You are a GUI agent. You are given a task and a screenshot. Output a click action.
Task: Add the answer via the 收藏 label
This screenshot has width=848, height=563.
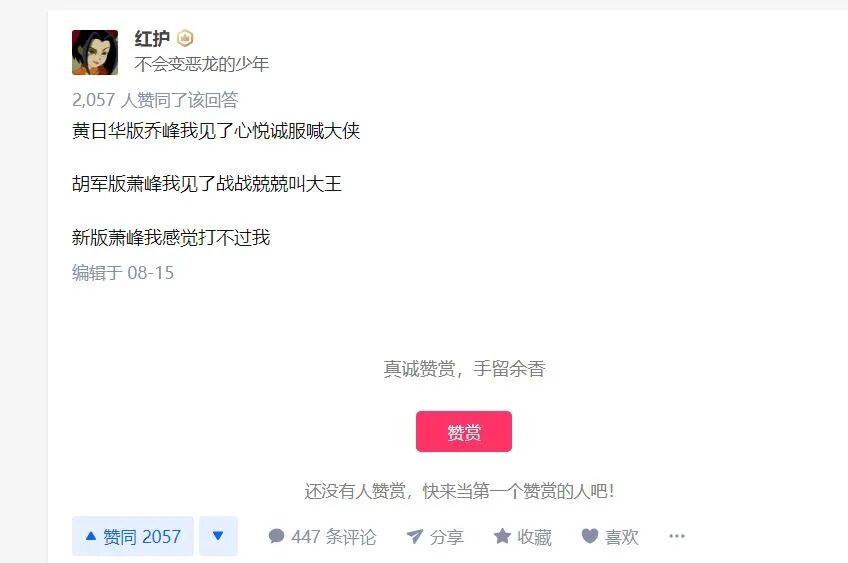point(534,537)
